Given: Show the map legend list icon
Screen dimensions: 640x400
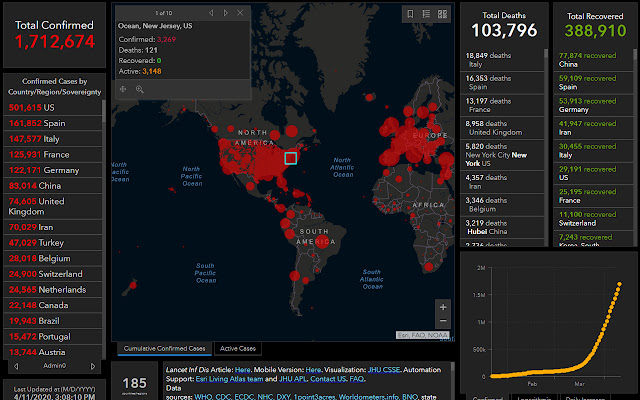Looking at the screenshot, I should [x=427, y=14].
